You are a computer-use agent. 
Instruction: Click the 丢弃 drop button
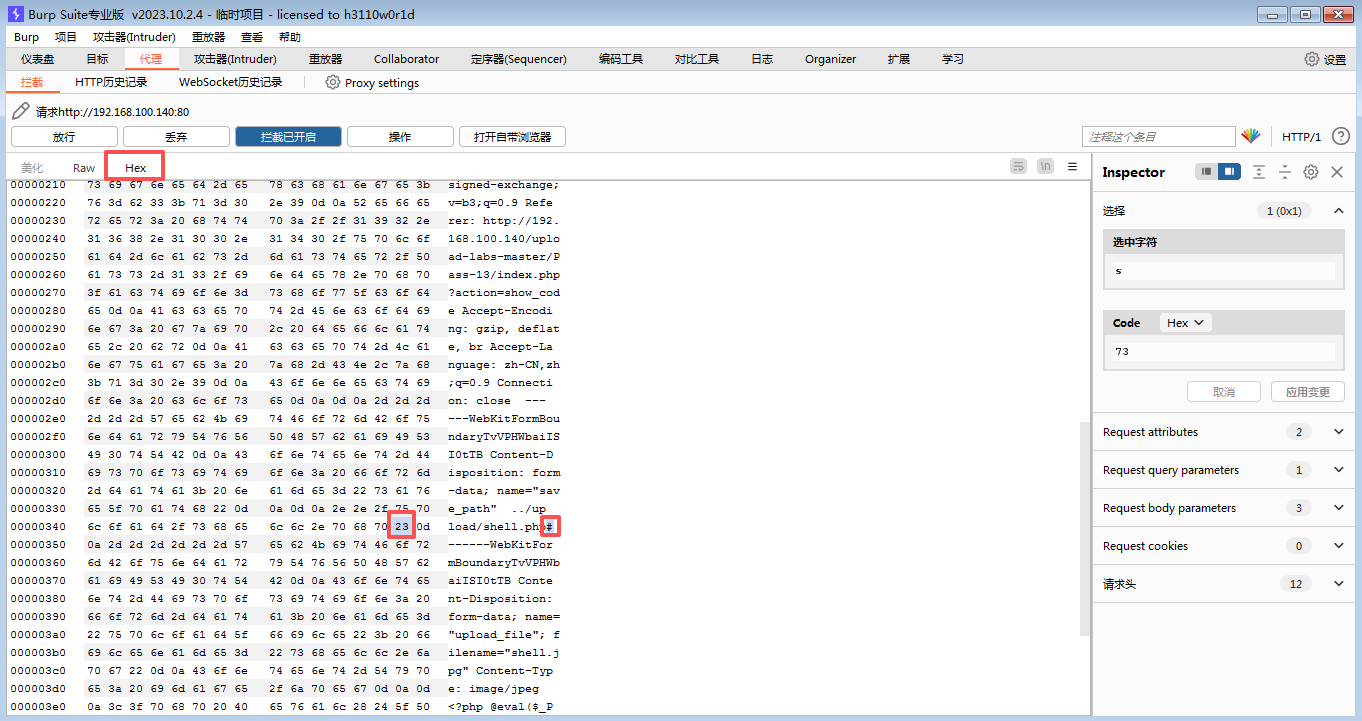click(176, 137)
